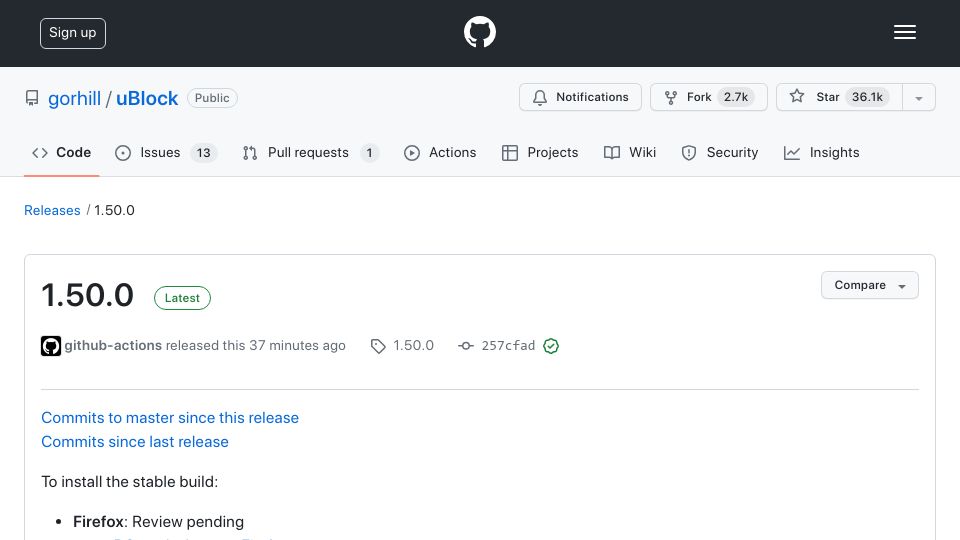Click the tag icon beside 1.50.0

click(x=378, y=346)
